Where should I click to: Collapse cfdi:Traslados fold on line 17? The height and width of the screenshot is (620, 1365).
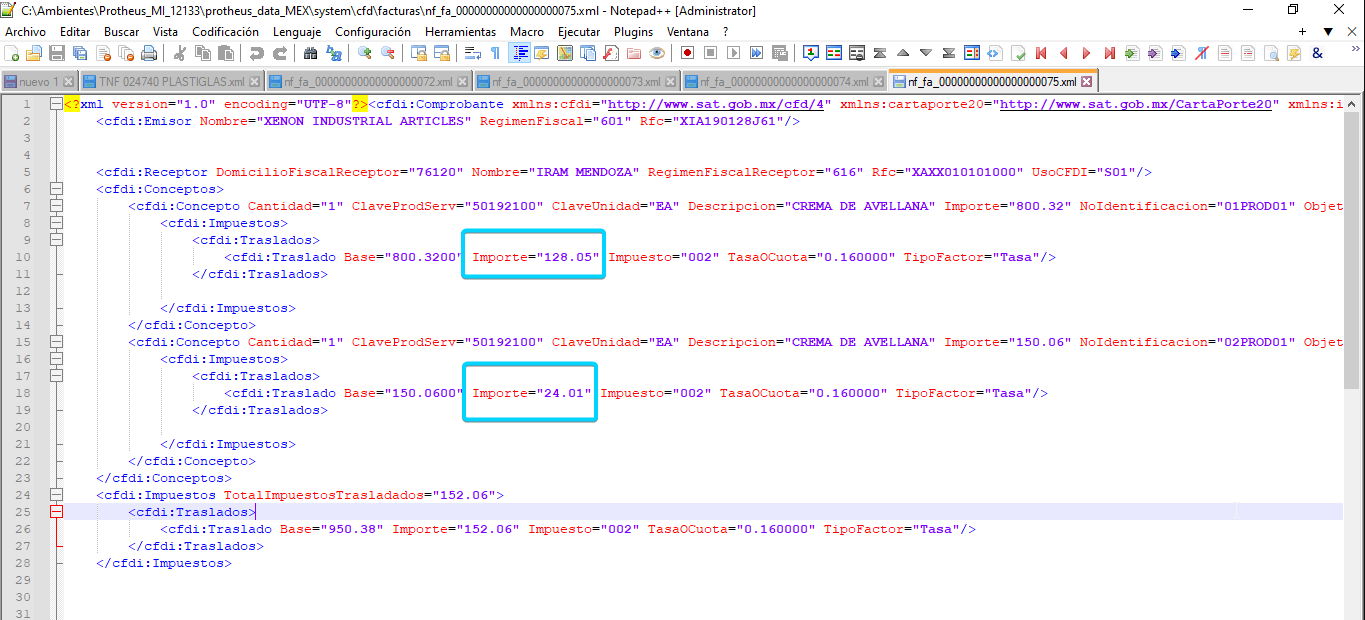[x=56, y=376]
